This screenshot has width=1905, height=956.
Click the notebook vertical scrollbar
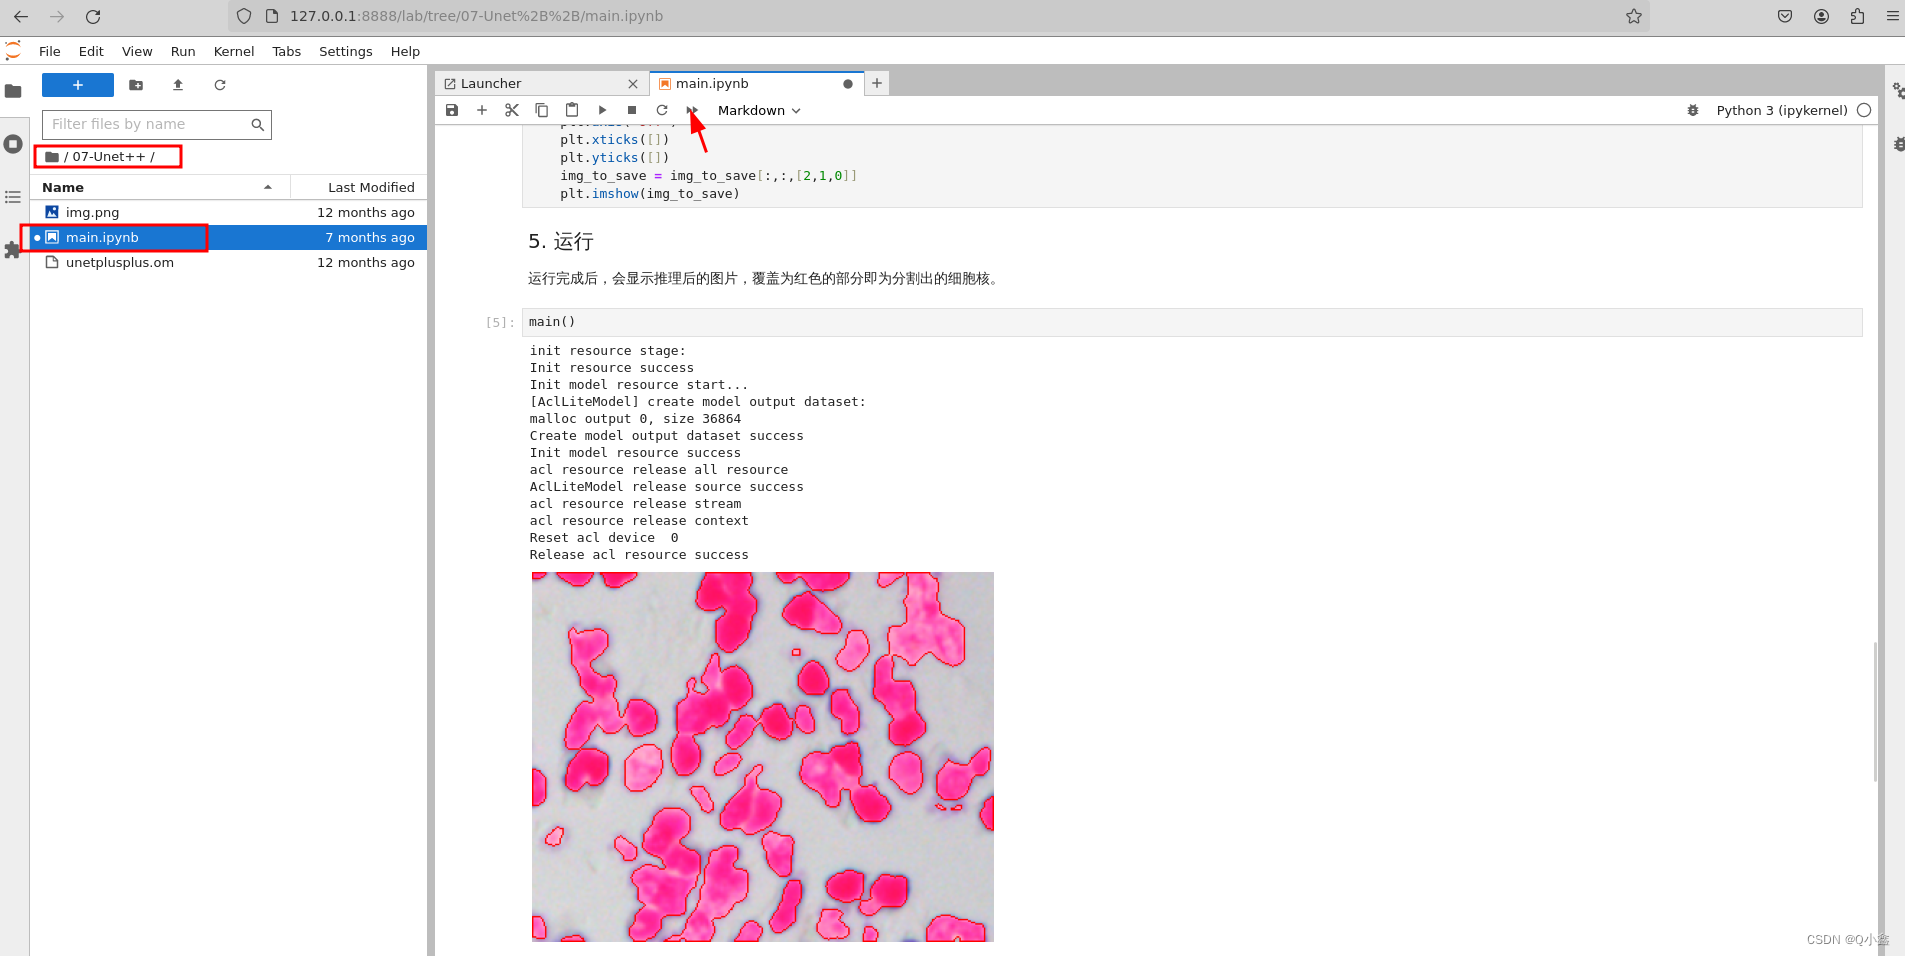[1875, 712]
